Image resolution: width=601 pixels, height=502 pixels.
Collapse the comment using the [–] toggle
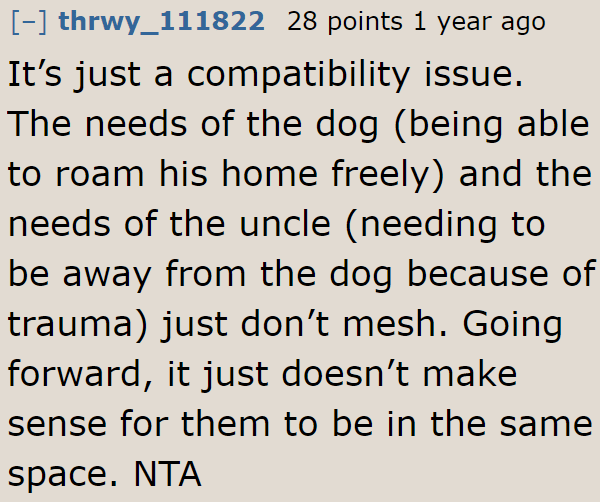[x=30, y=22]
